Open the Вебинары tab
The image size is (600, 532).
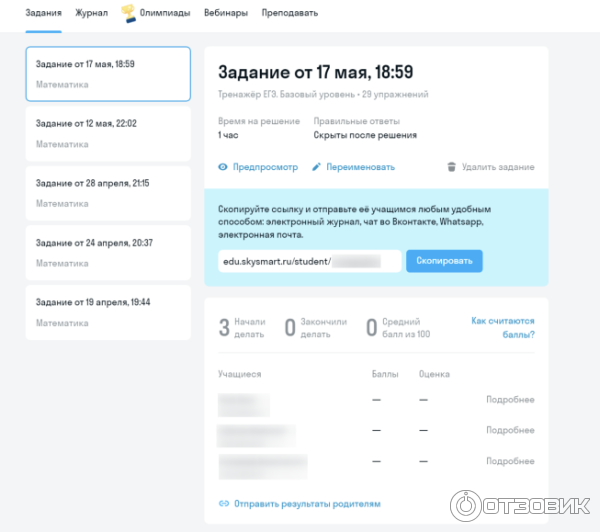point(225,13)
